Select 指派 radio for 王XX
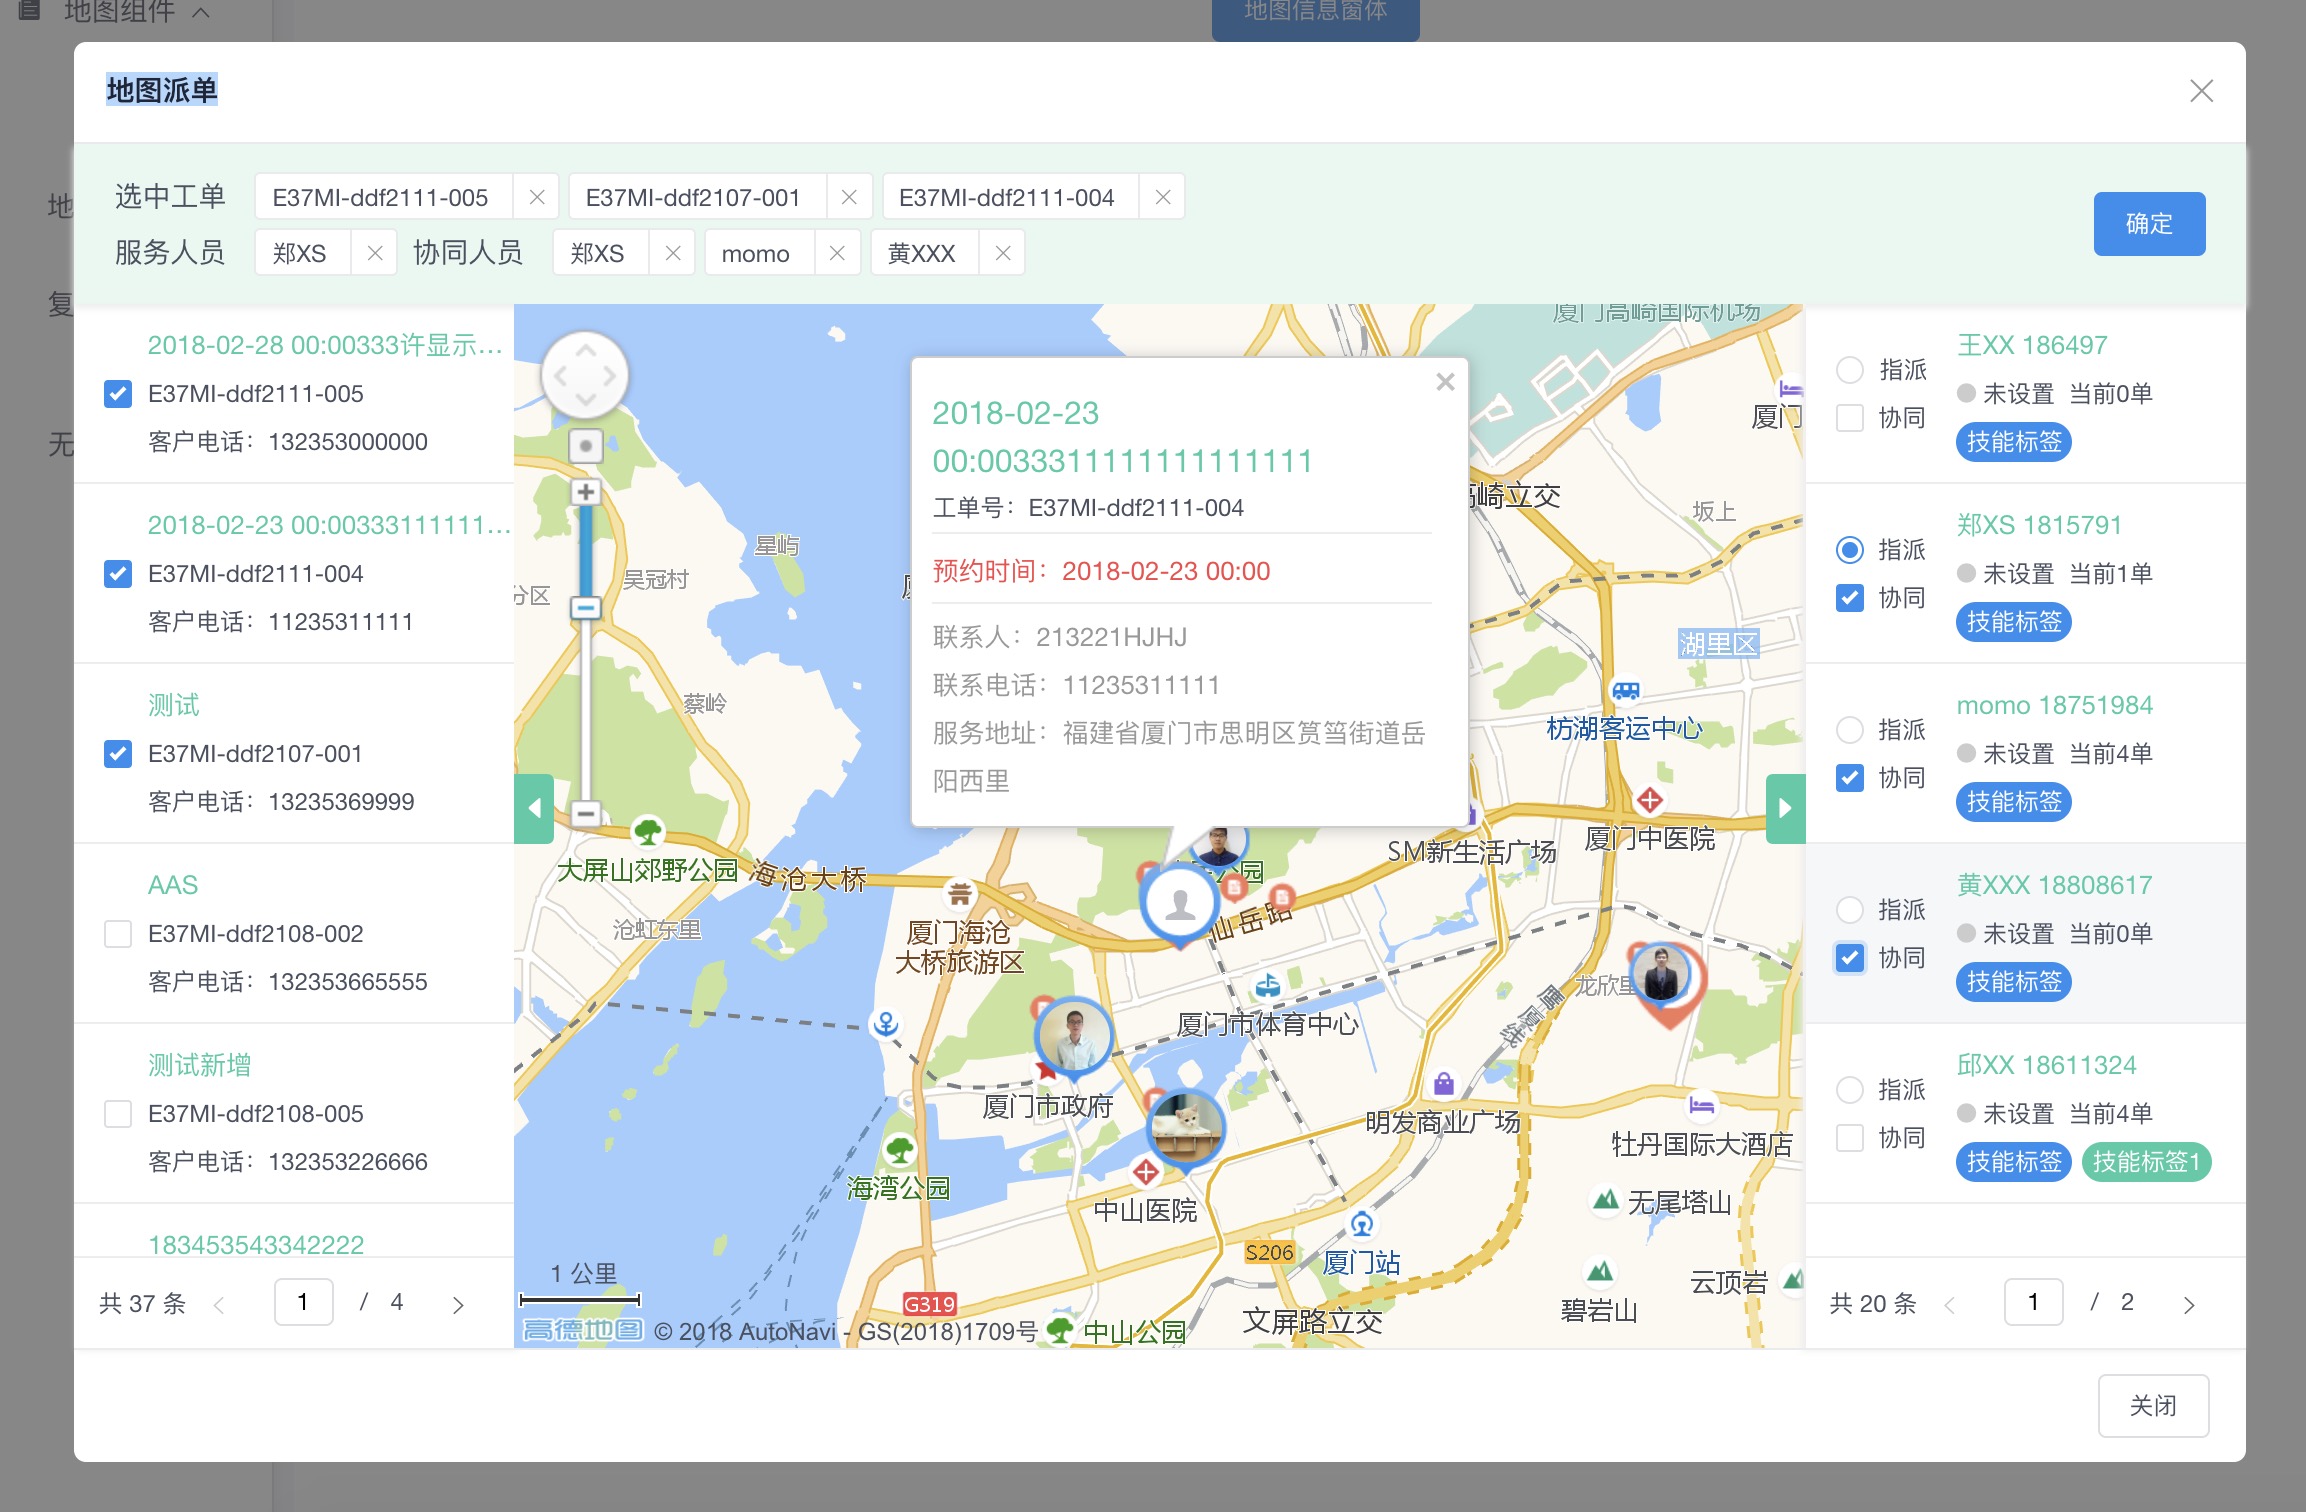The width and height of the screenshot is (2306, 1512). click(1850, 370)
